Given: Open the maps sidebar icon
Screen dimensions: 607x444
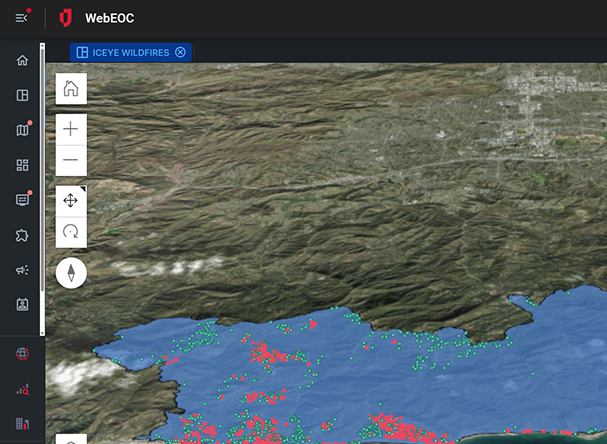Looking at the screenshot, I should tap(22, 130).
